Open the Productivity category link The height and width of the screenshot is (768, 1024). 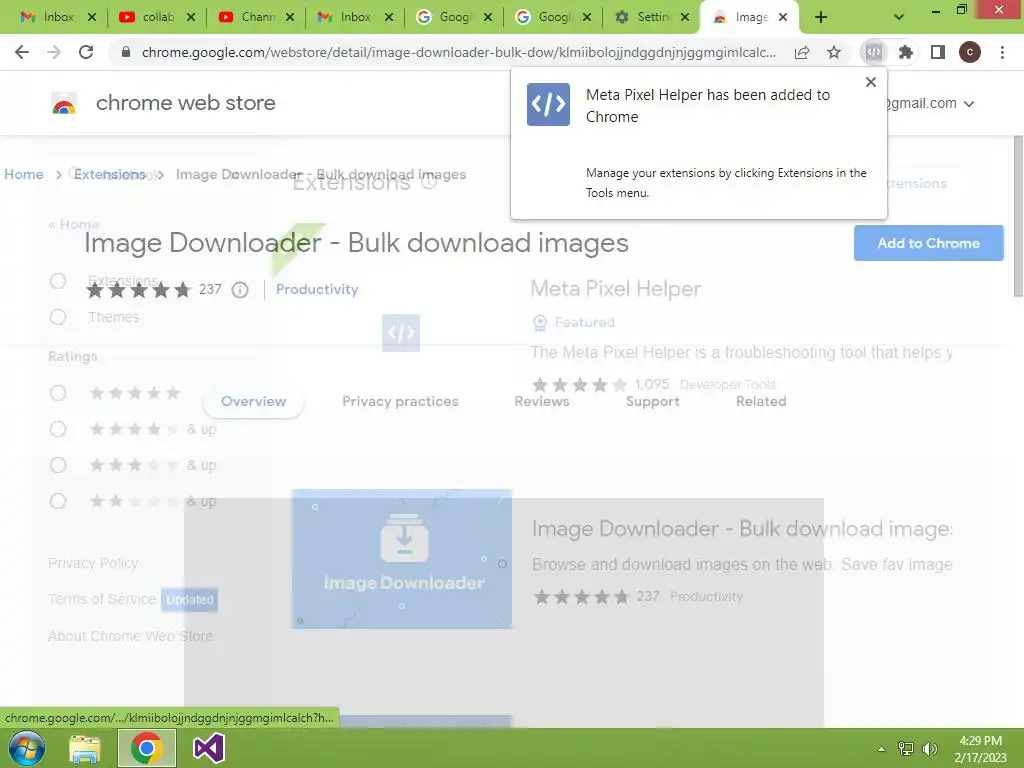[x=317, y=289]
